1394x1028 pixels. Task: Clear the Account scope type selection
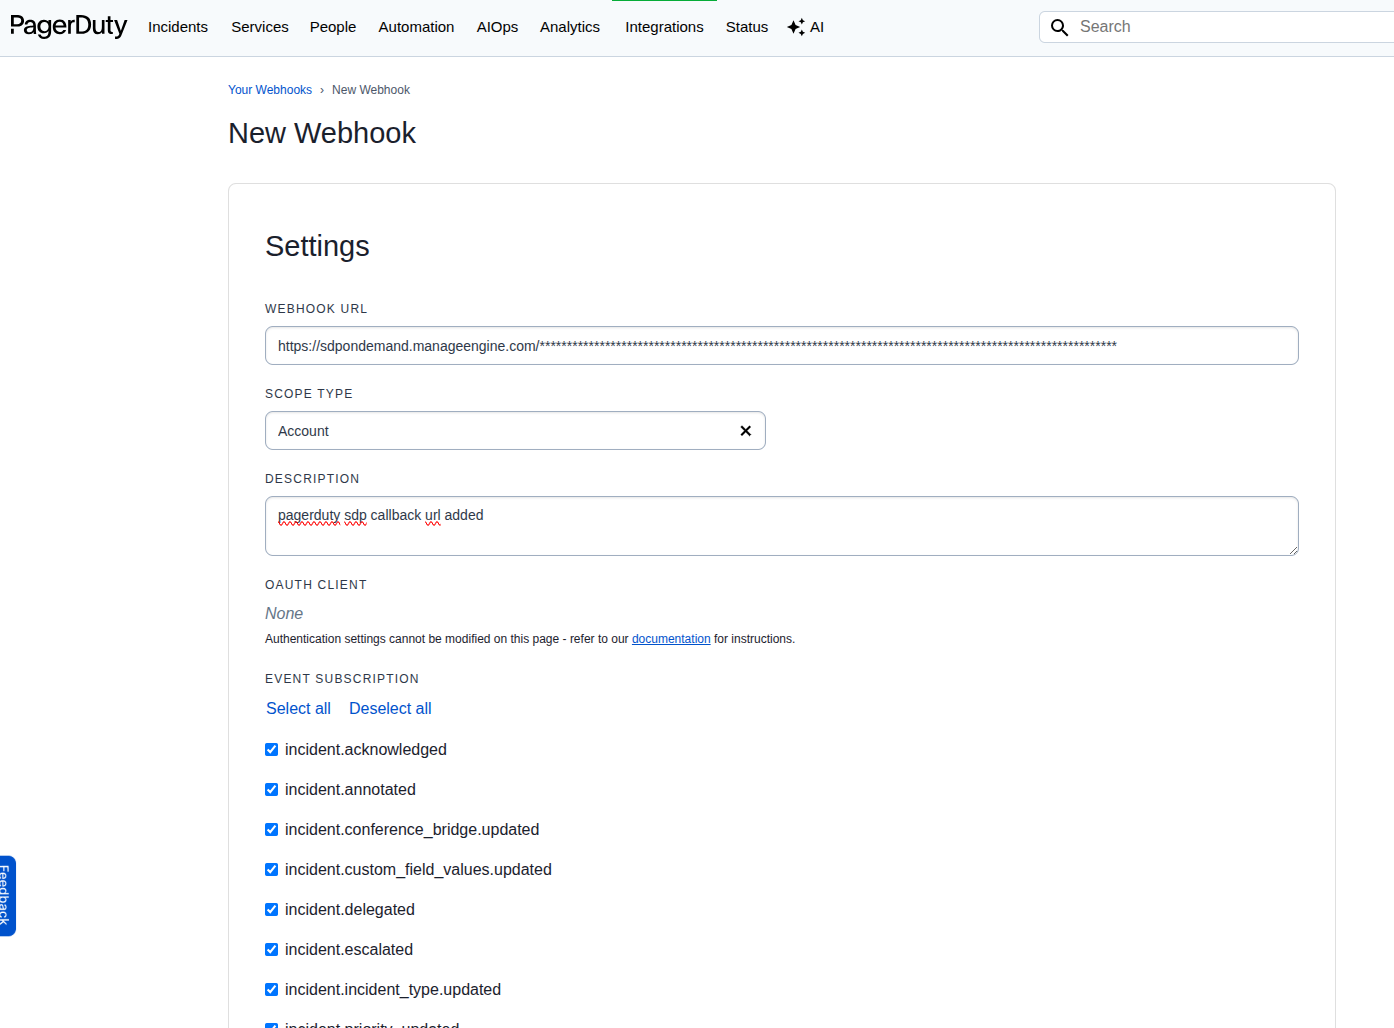(745, 431)
